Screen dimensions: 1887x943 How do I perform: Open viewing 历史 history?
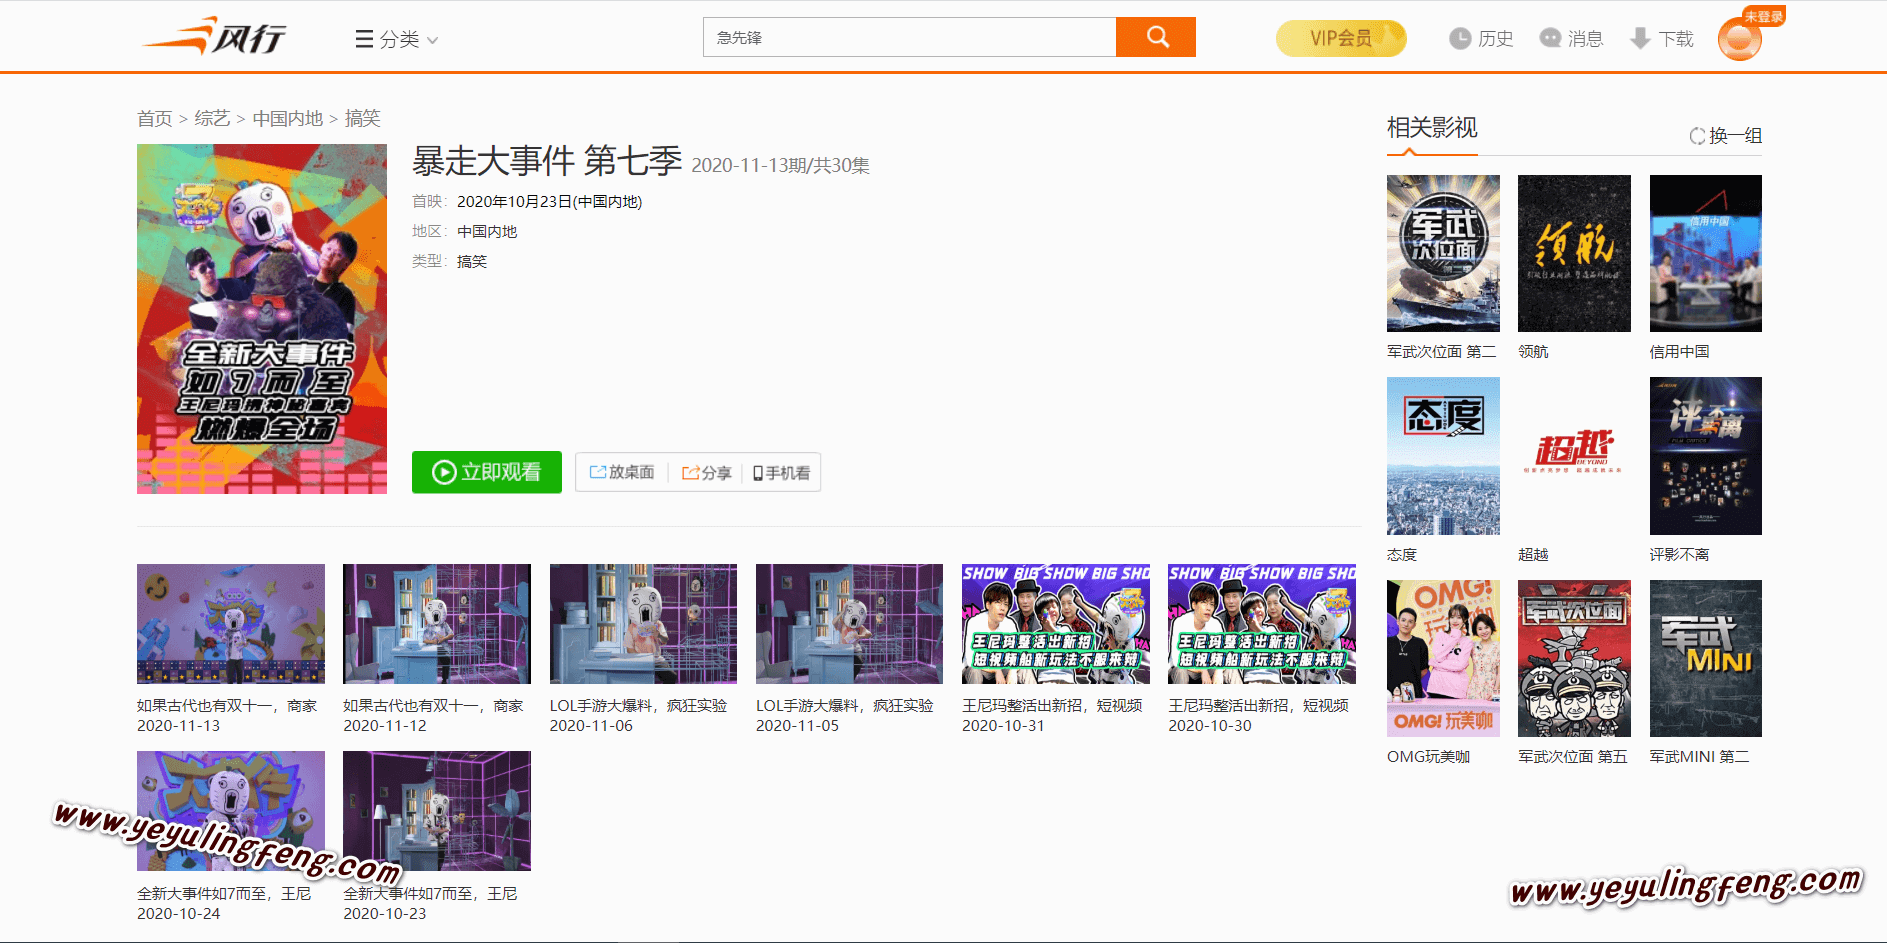(x=1481, y=38)
